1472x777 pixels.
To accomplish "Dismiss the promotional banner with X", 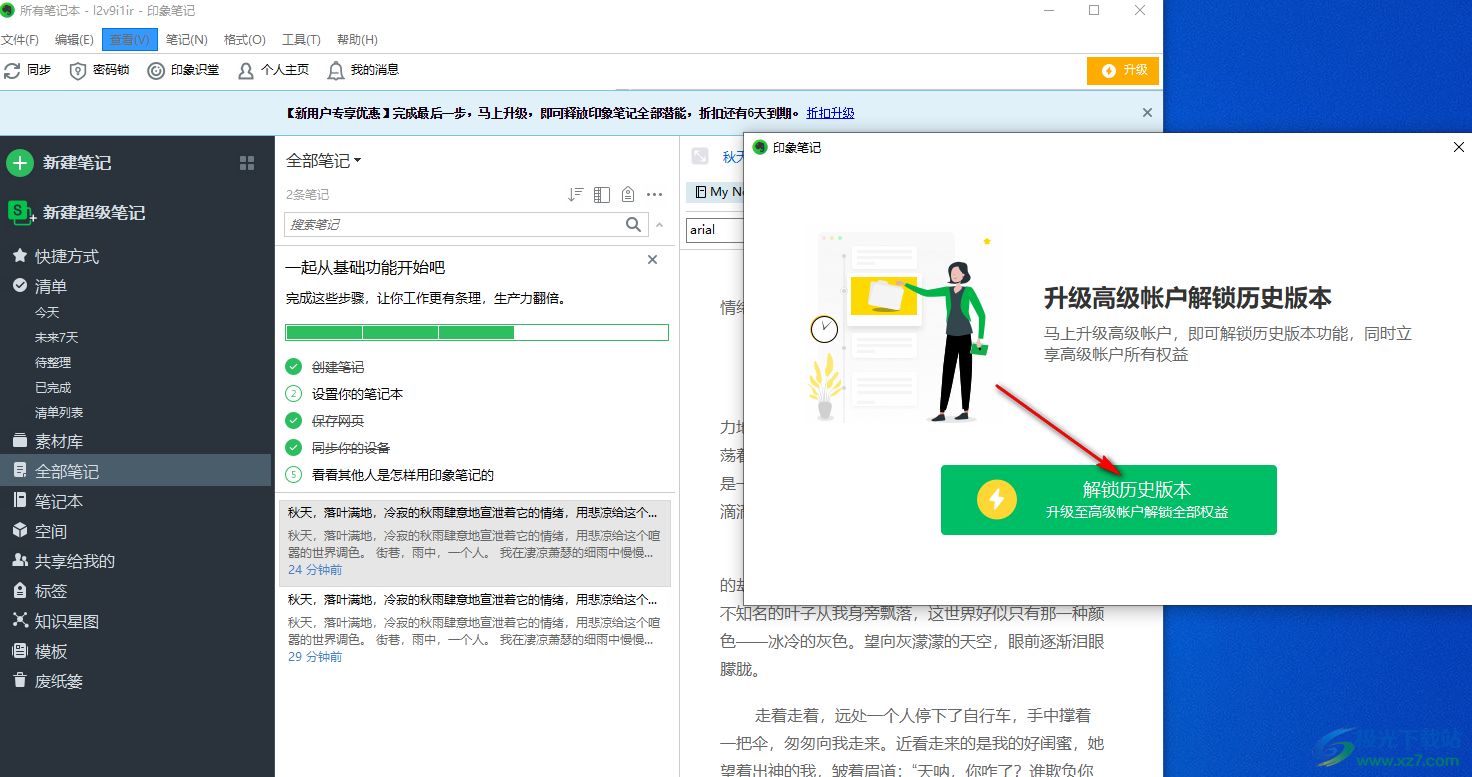I will 1147,113.
